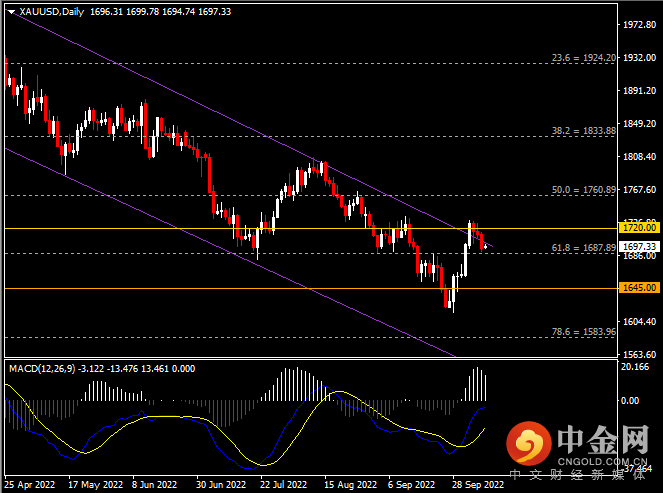Viewport: 663px width, 493px height.
Task: Click the 1767.60 price axis value
Action: coord(640,189)
